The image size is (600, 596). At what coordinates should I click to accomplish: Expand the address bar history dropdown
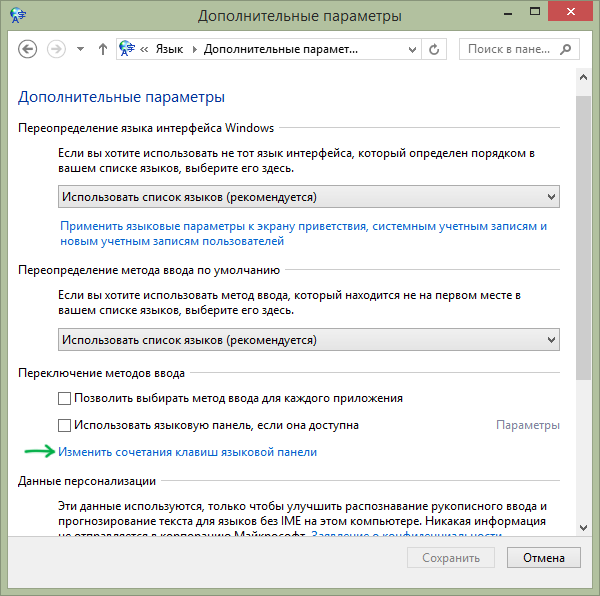tap(412, 49)
